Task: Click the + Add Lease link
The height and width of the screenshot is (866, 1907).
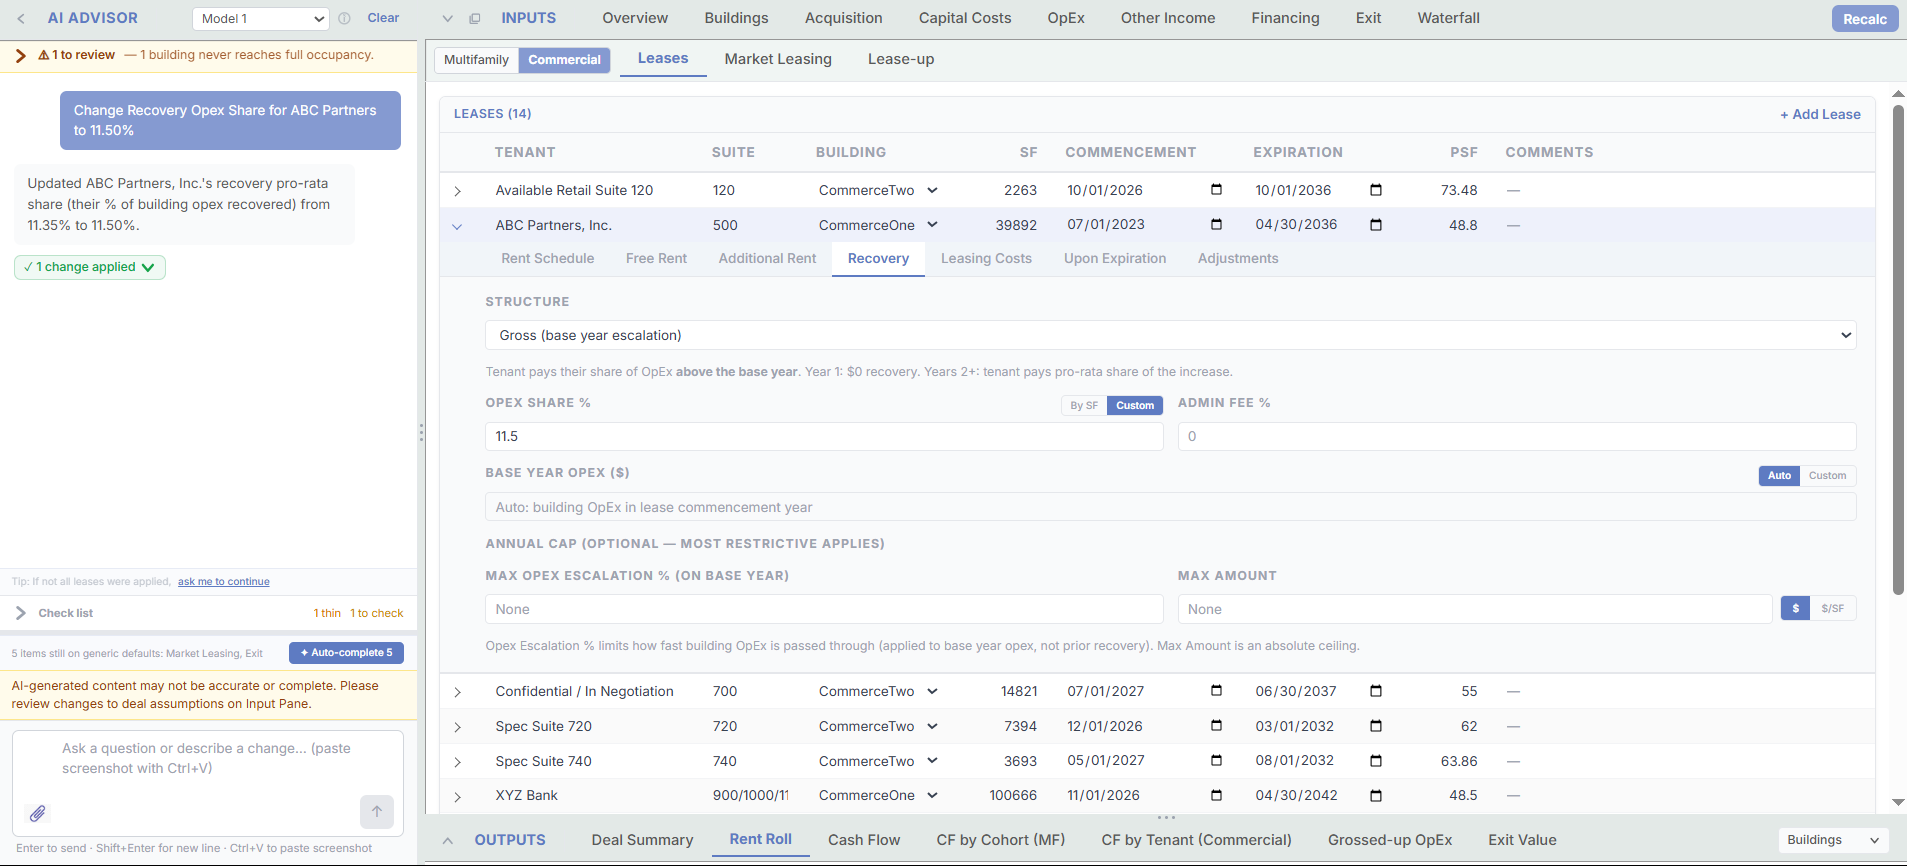Action: pos(1820,114)
